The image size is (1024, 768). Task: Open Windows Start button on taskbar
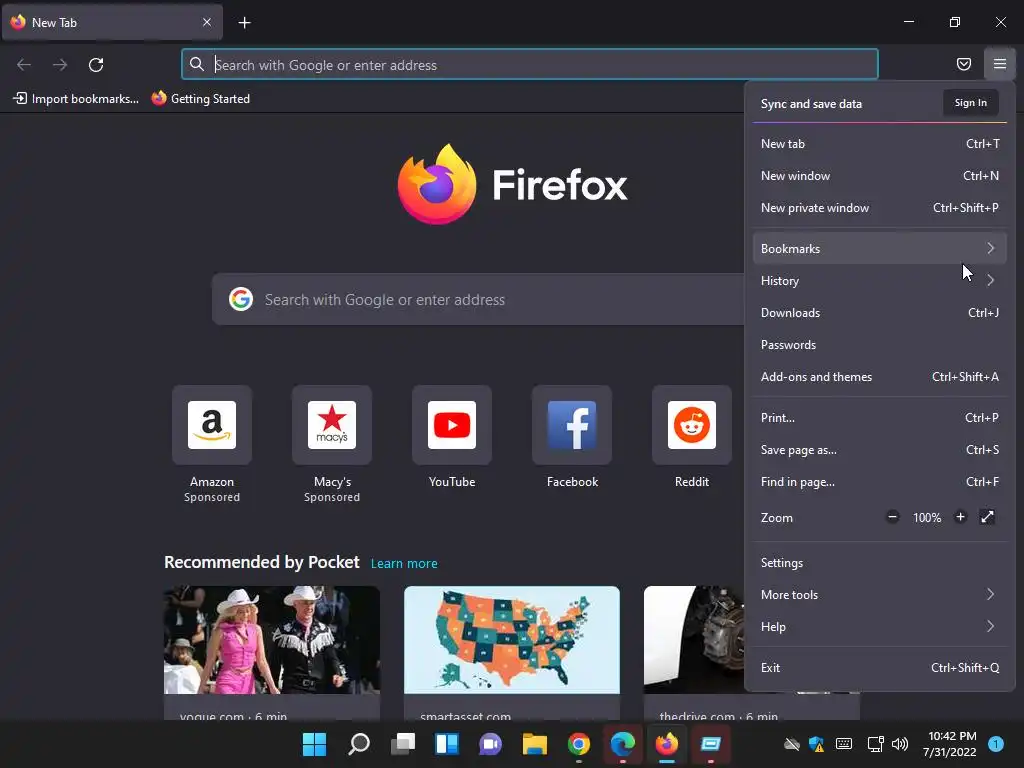click(314, 744)
